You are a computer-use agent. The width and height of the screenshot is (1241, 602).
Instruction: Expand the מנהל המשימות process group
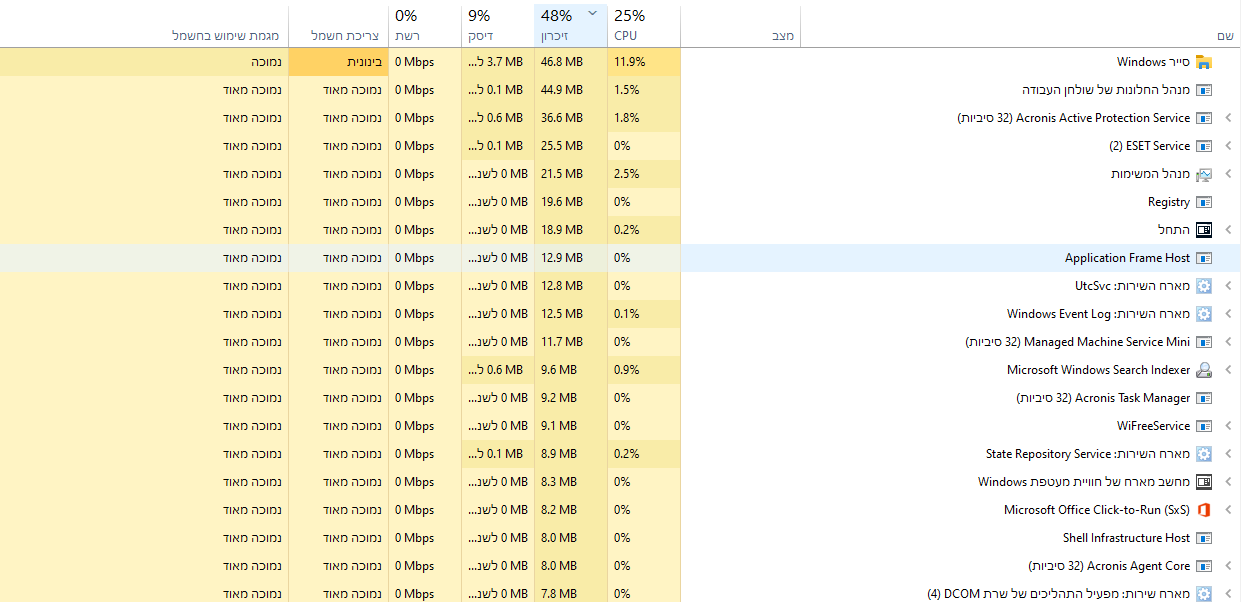pyautogui.click(x=1229, y=174)
